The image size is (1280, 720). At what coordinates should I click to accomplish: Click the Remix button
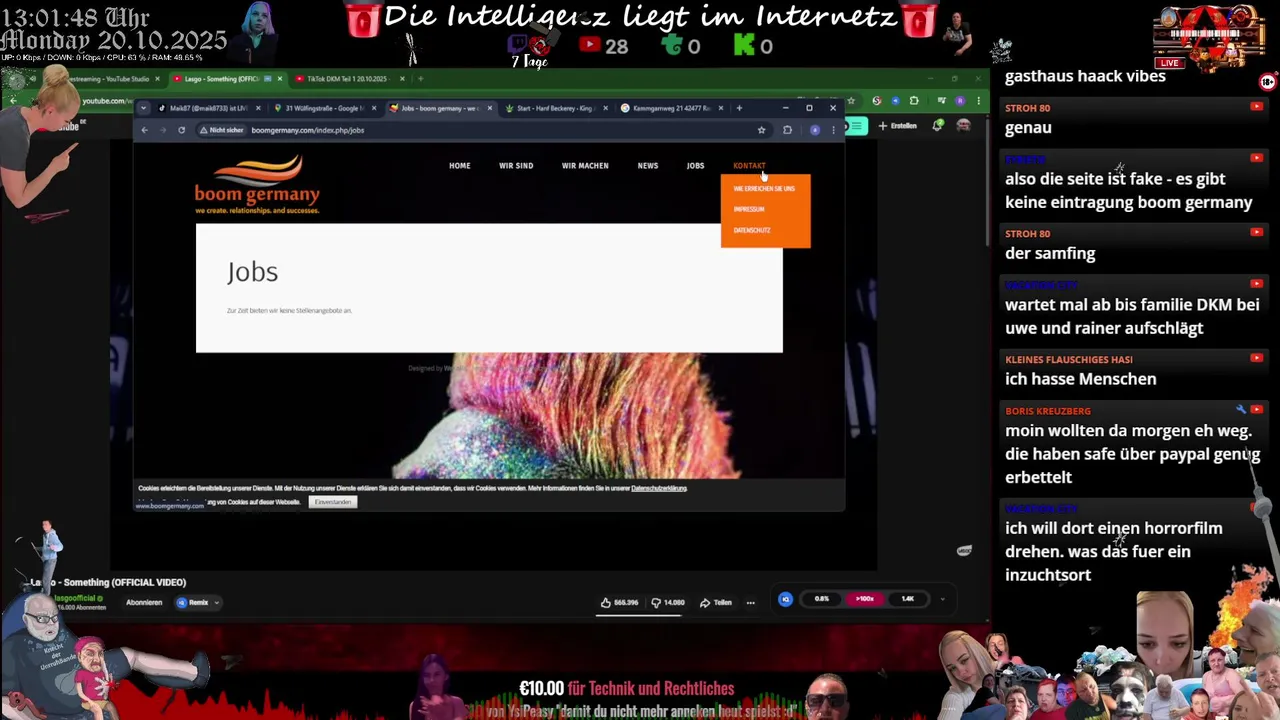pos(194,603)
